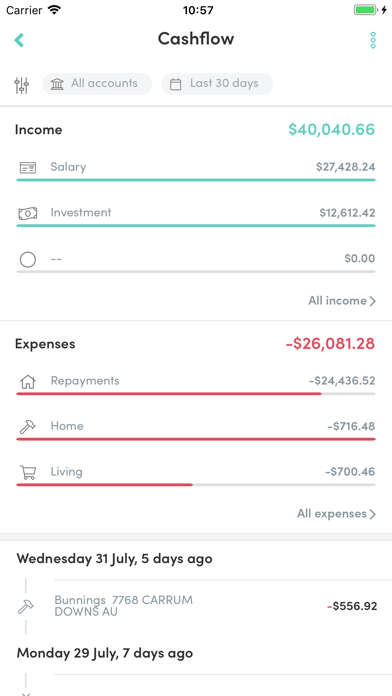
Task: Tap the Investment cash icon
Action: (28, 214)
